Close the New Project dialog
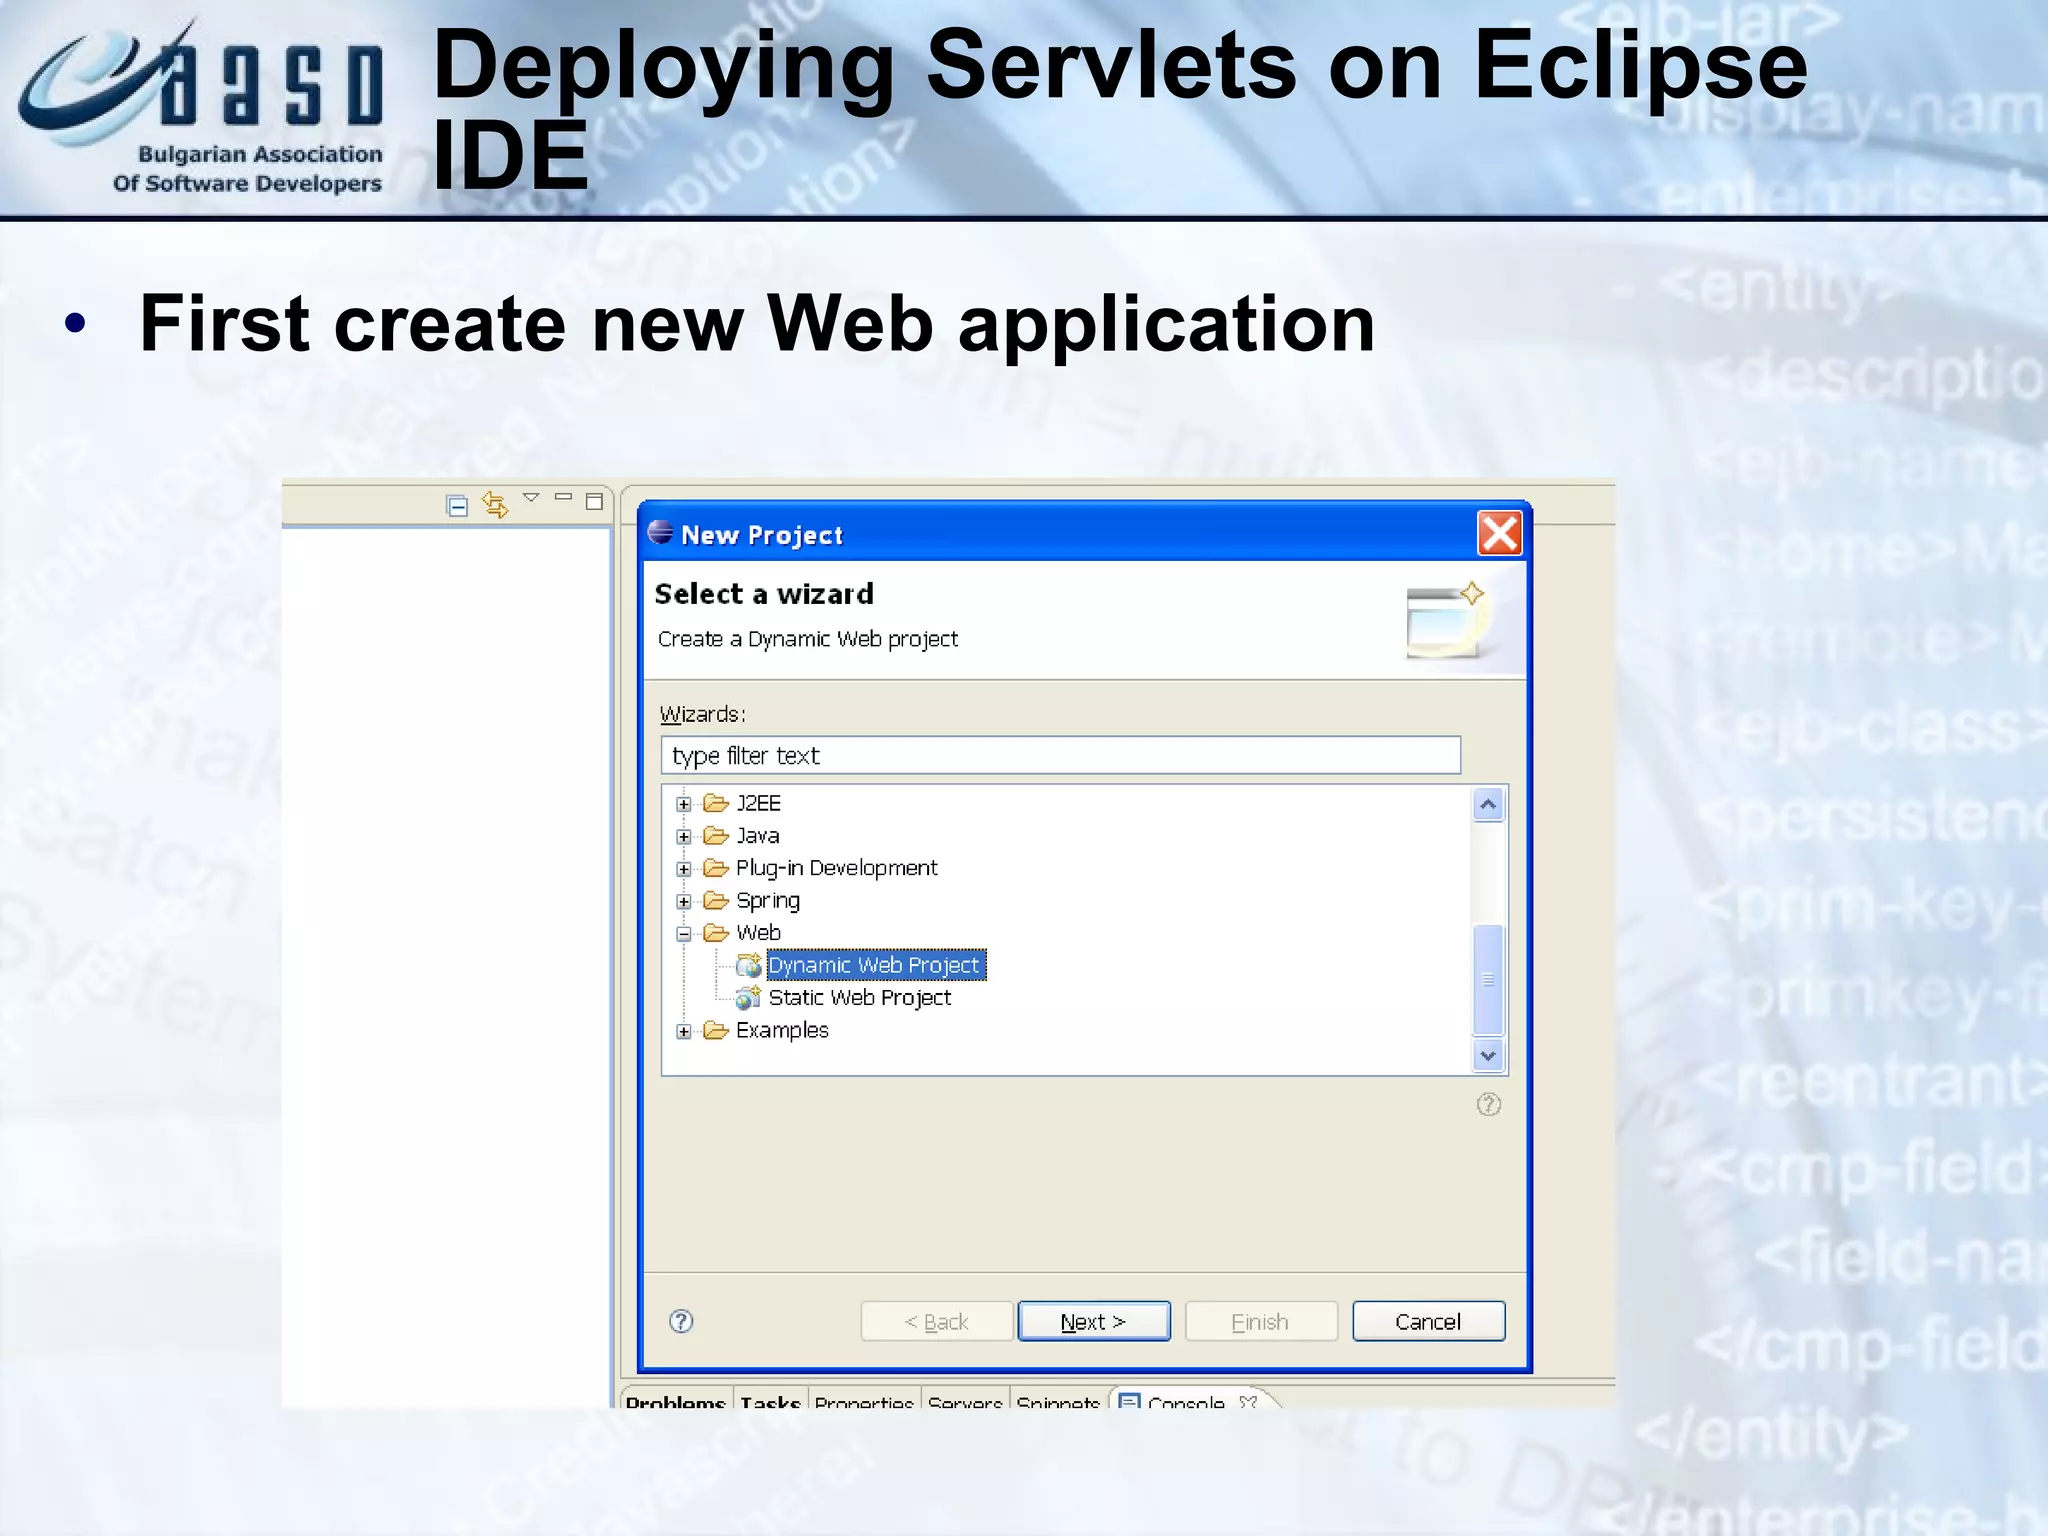Screen dimensions: 2048x1536 (x=1499, y=533)
